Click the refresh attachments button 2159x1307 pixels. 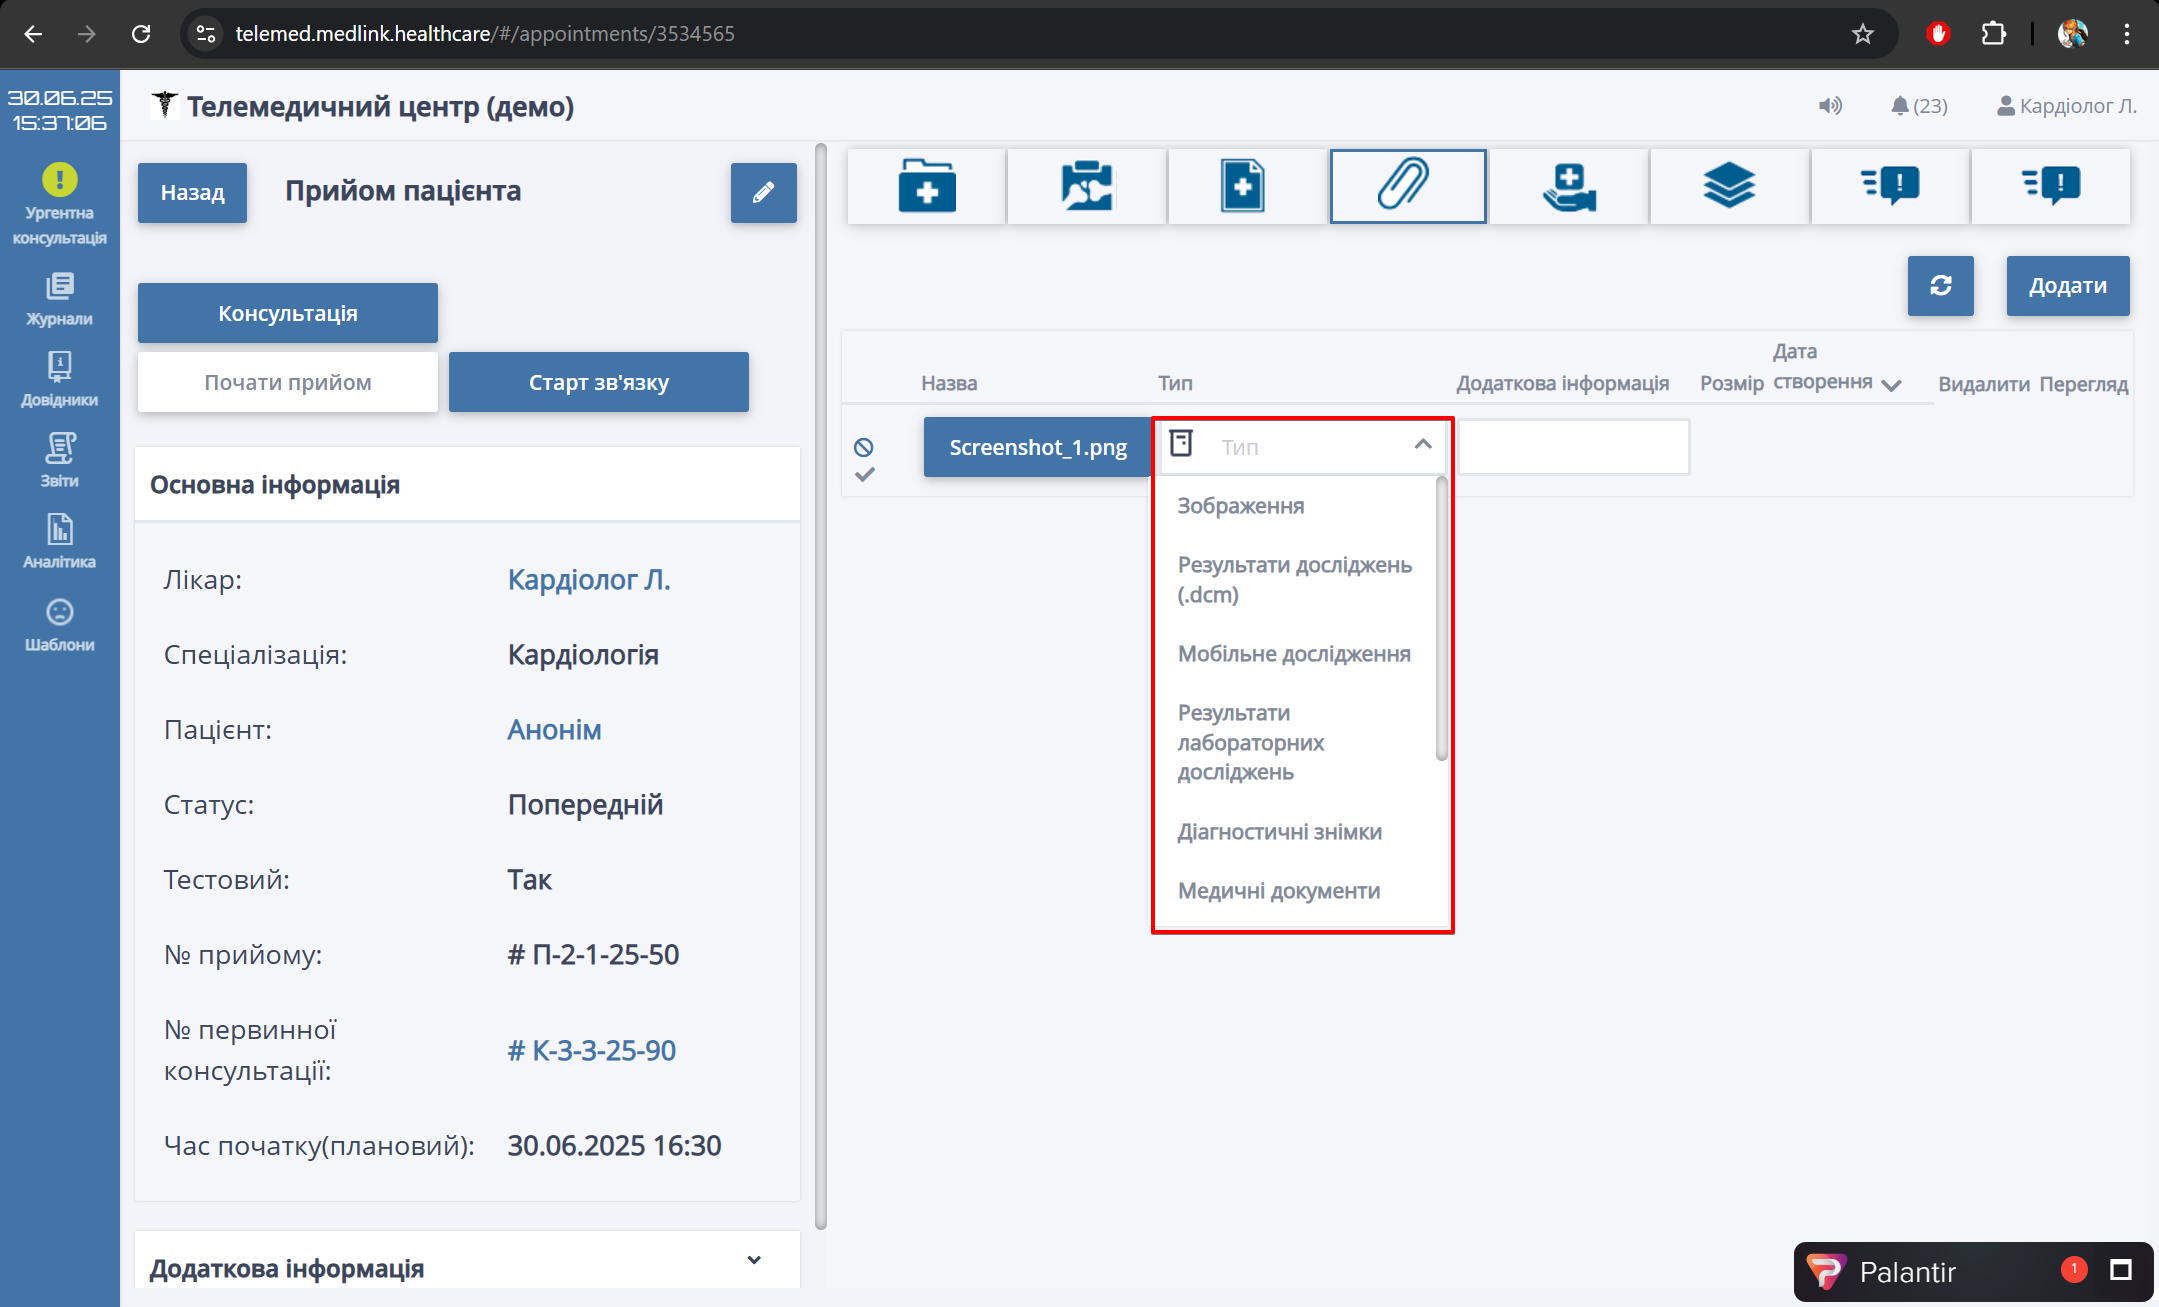(1940, 286)
